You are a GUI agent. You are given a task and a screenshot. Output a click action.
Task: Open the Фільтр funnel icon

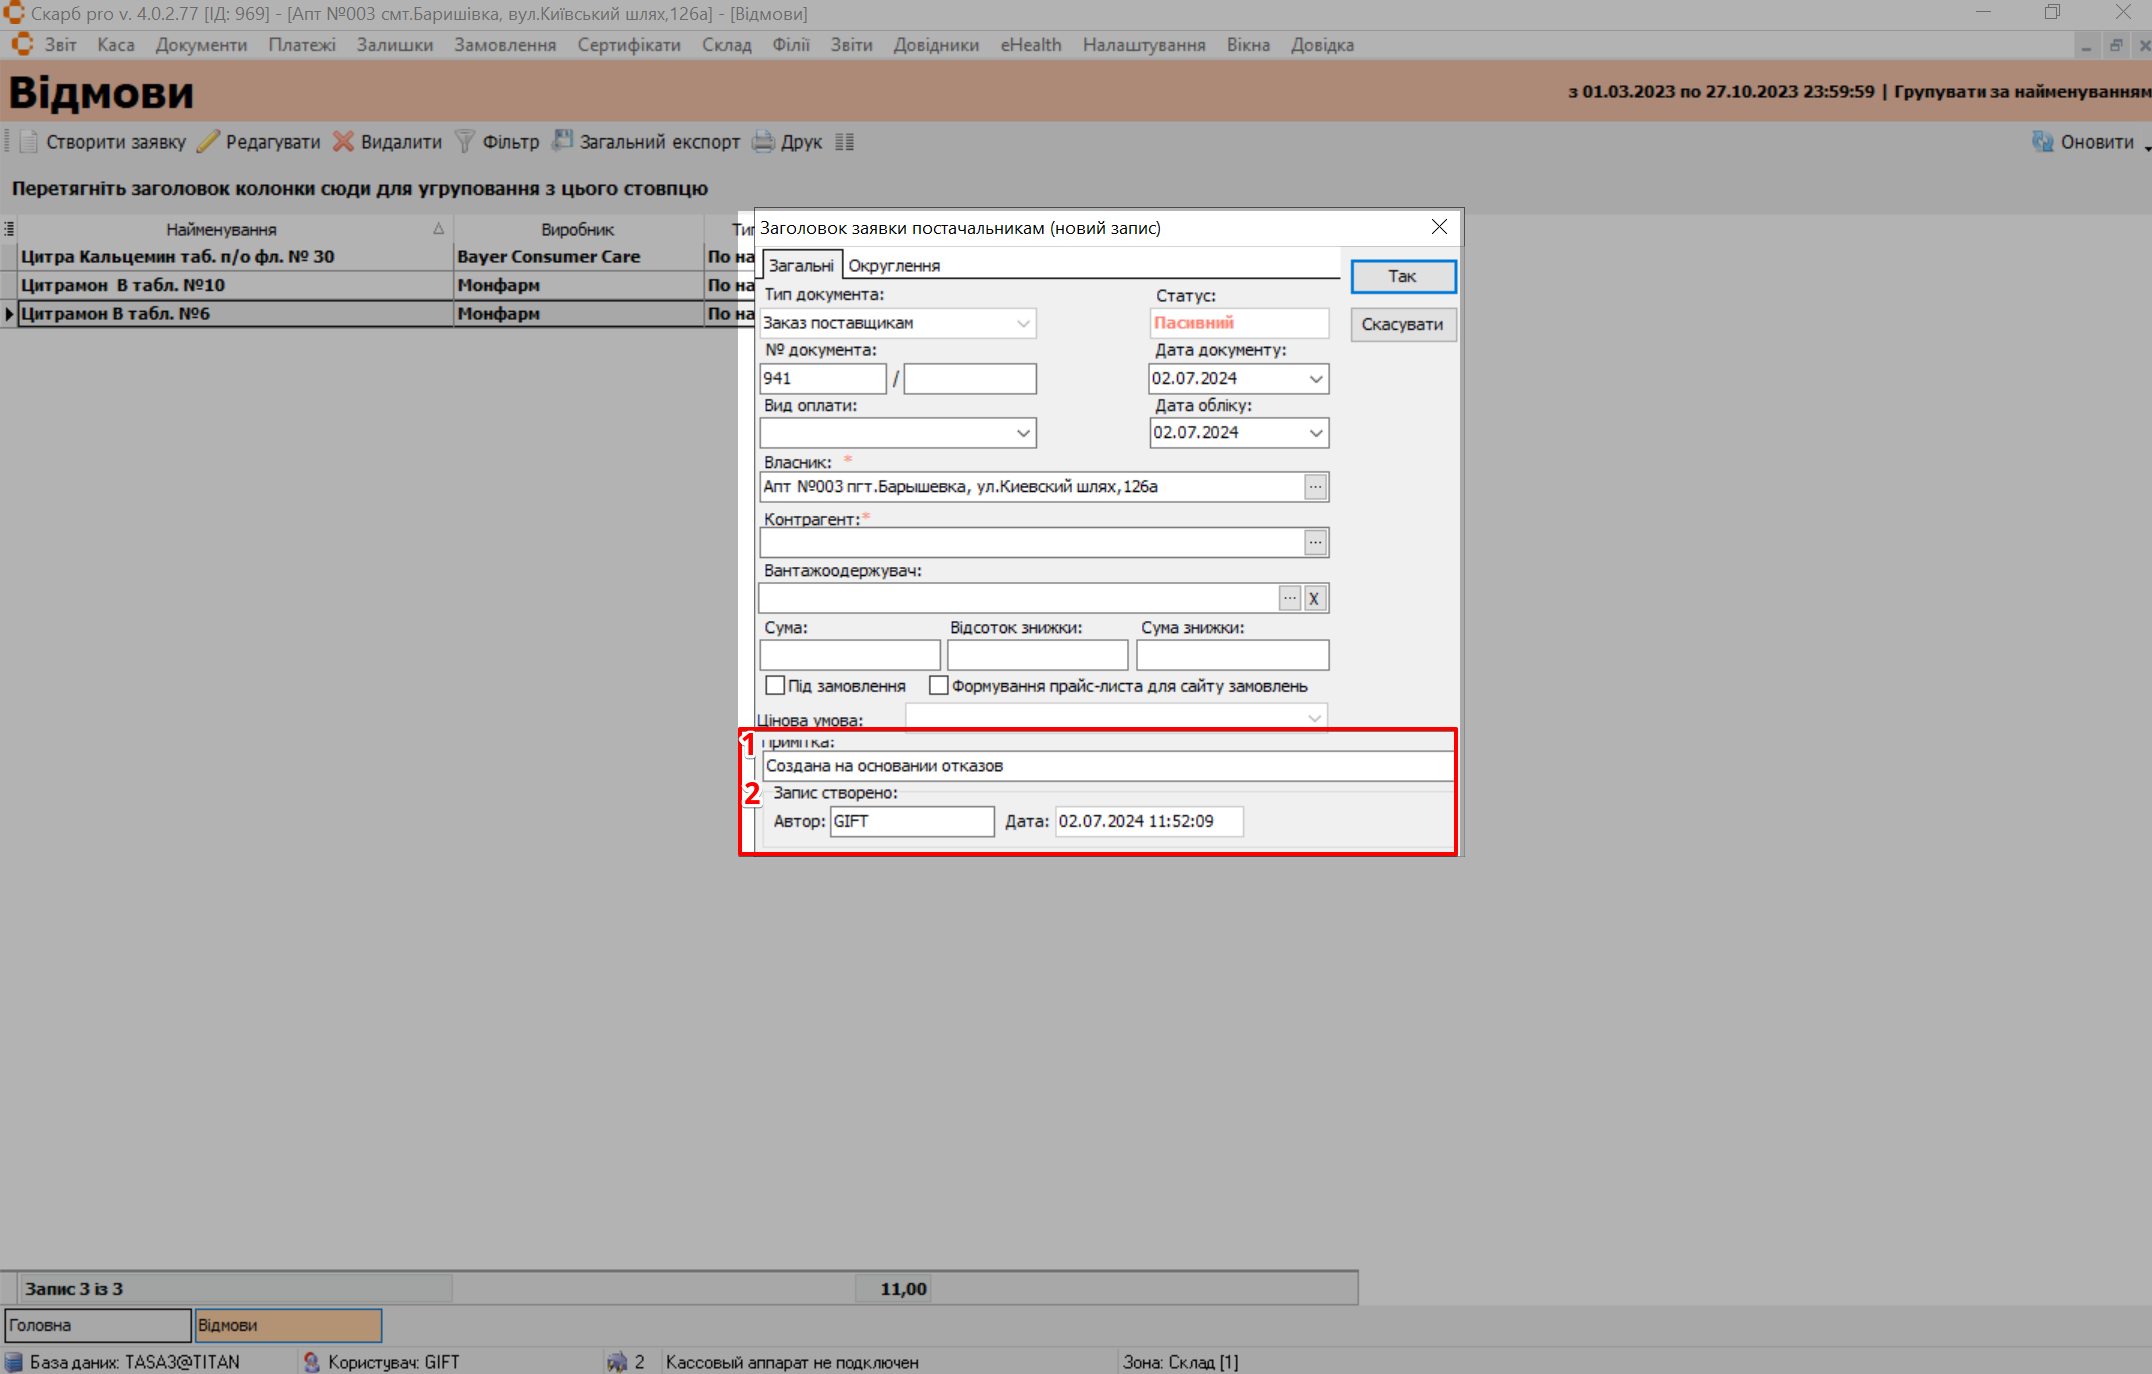click(x=465, y=142)
